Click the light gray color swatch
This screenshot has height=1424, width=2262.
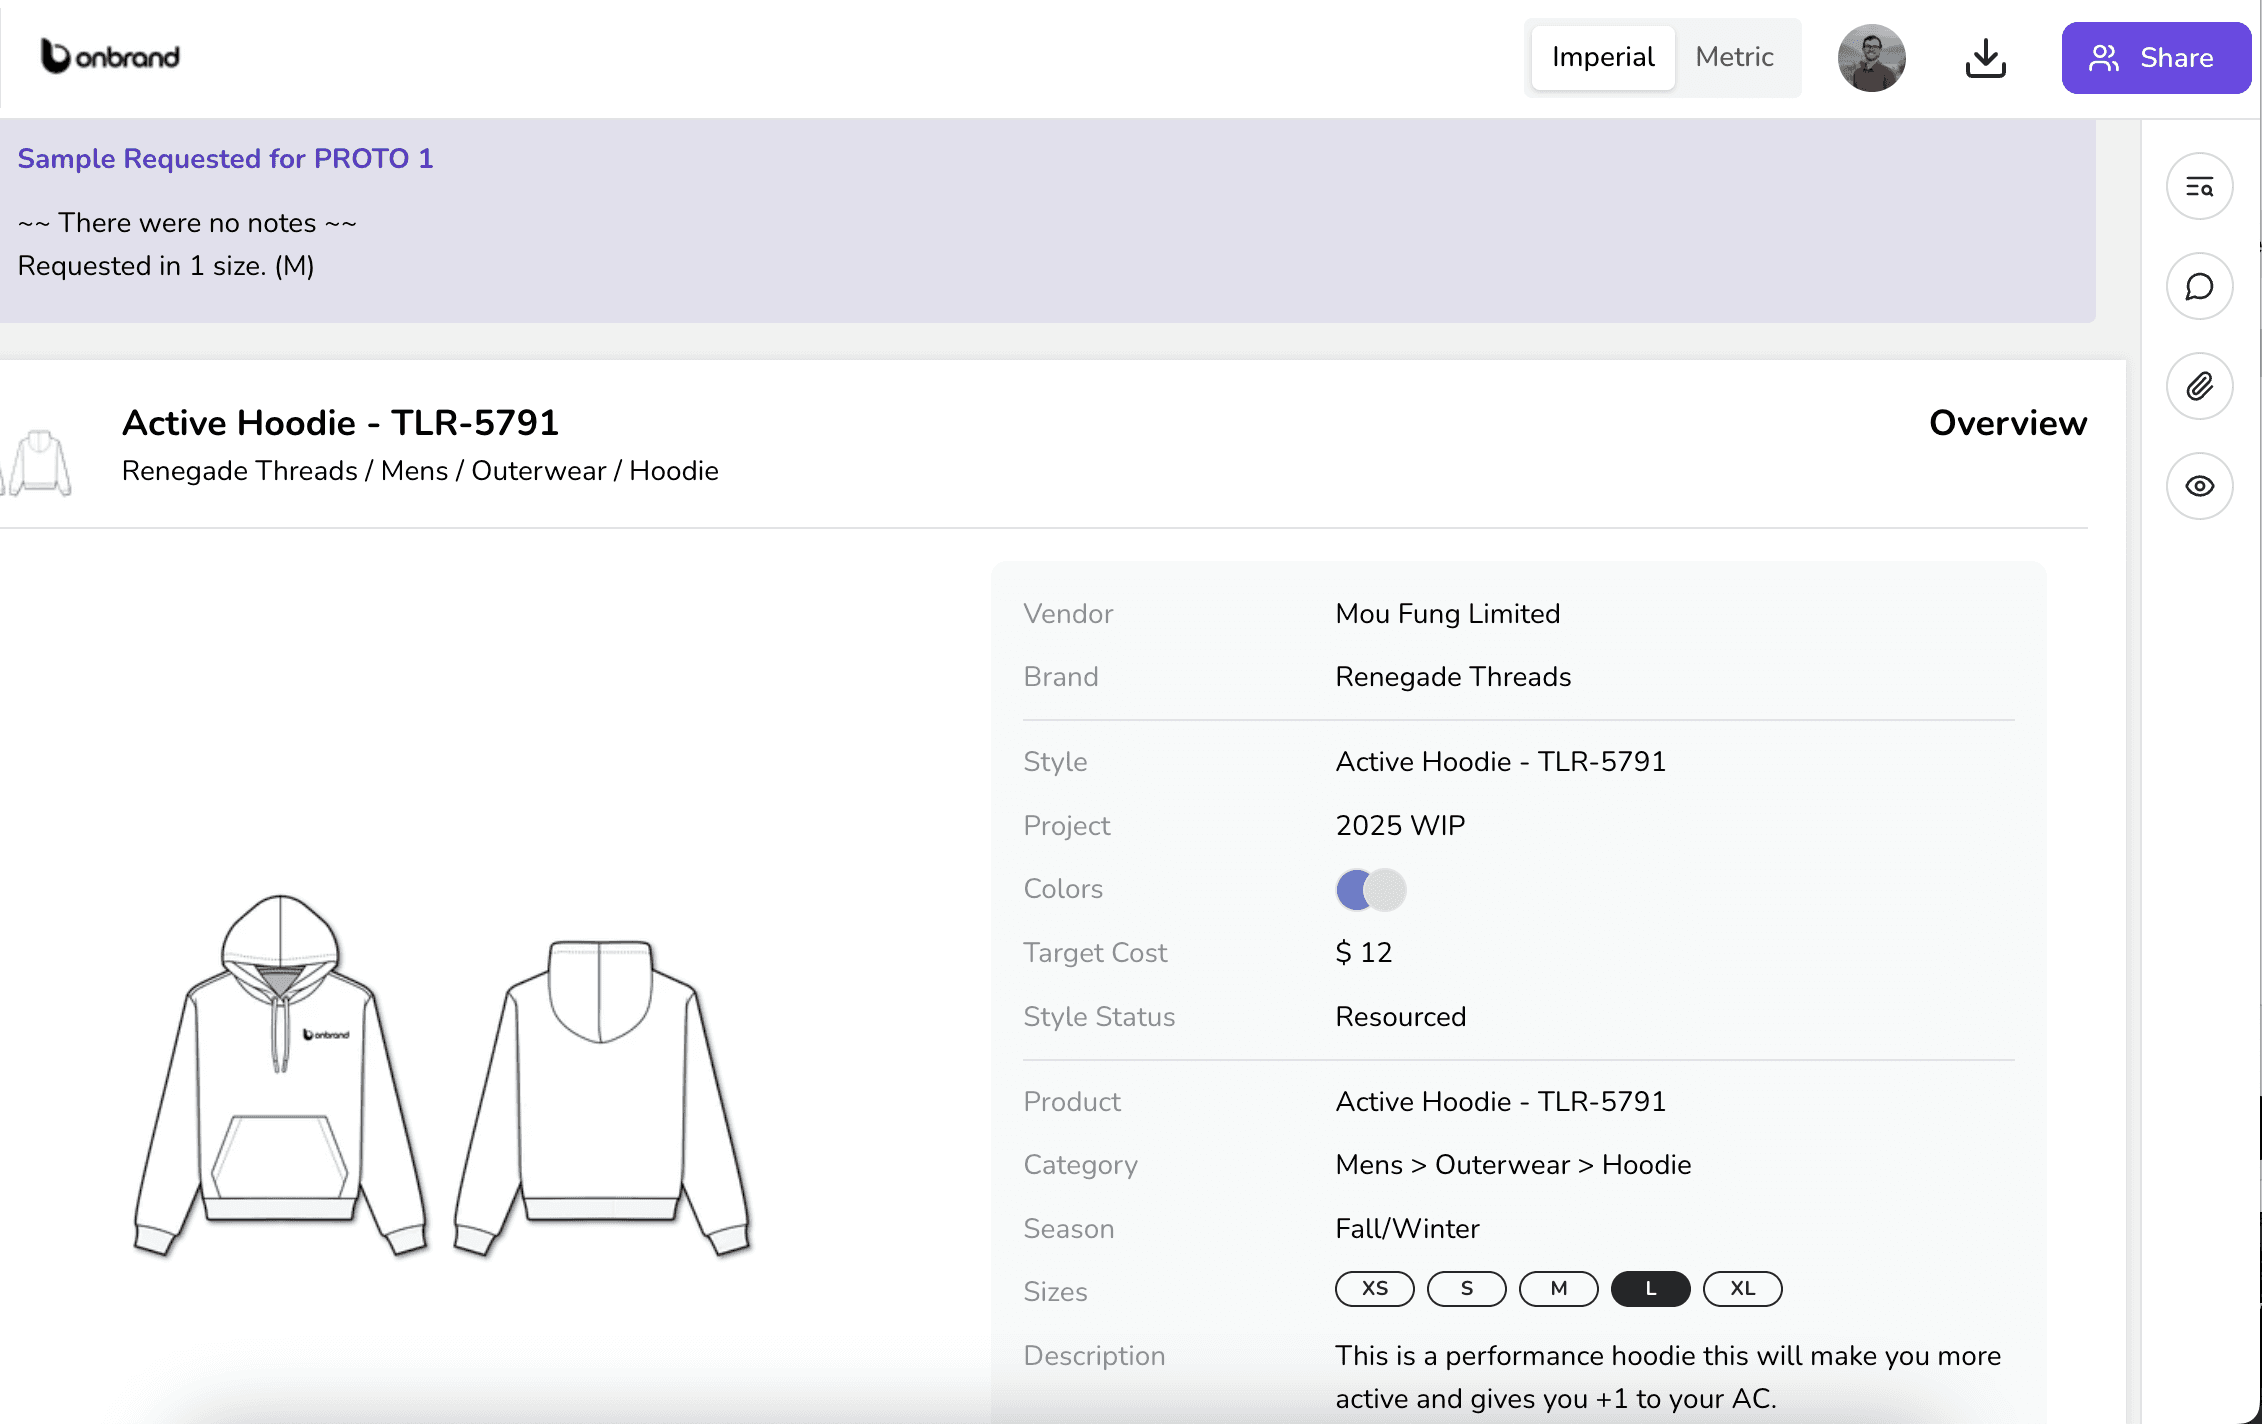click(1389, 889)
